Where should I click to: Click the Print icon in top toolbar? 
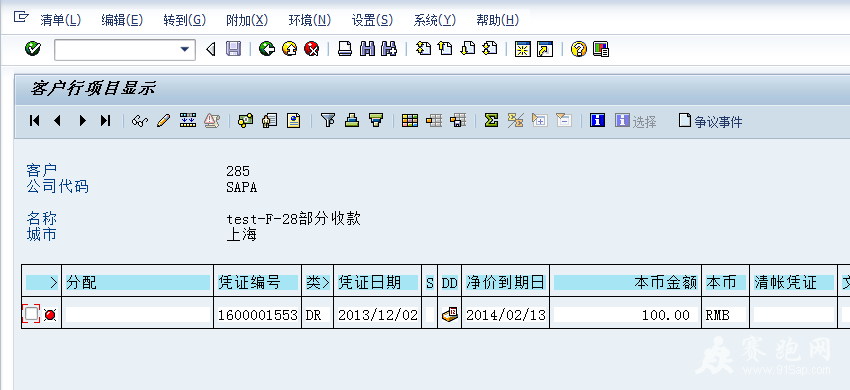coord(345,49)
